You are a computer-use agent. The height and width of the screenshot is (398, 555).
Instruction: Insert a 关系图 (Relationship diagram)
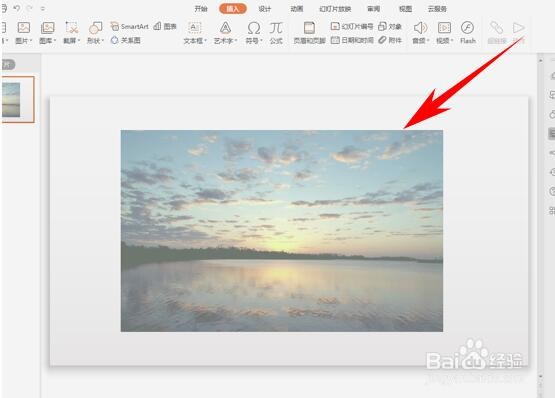(126, 40)
